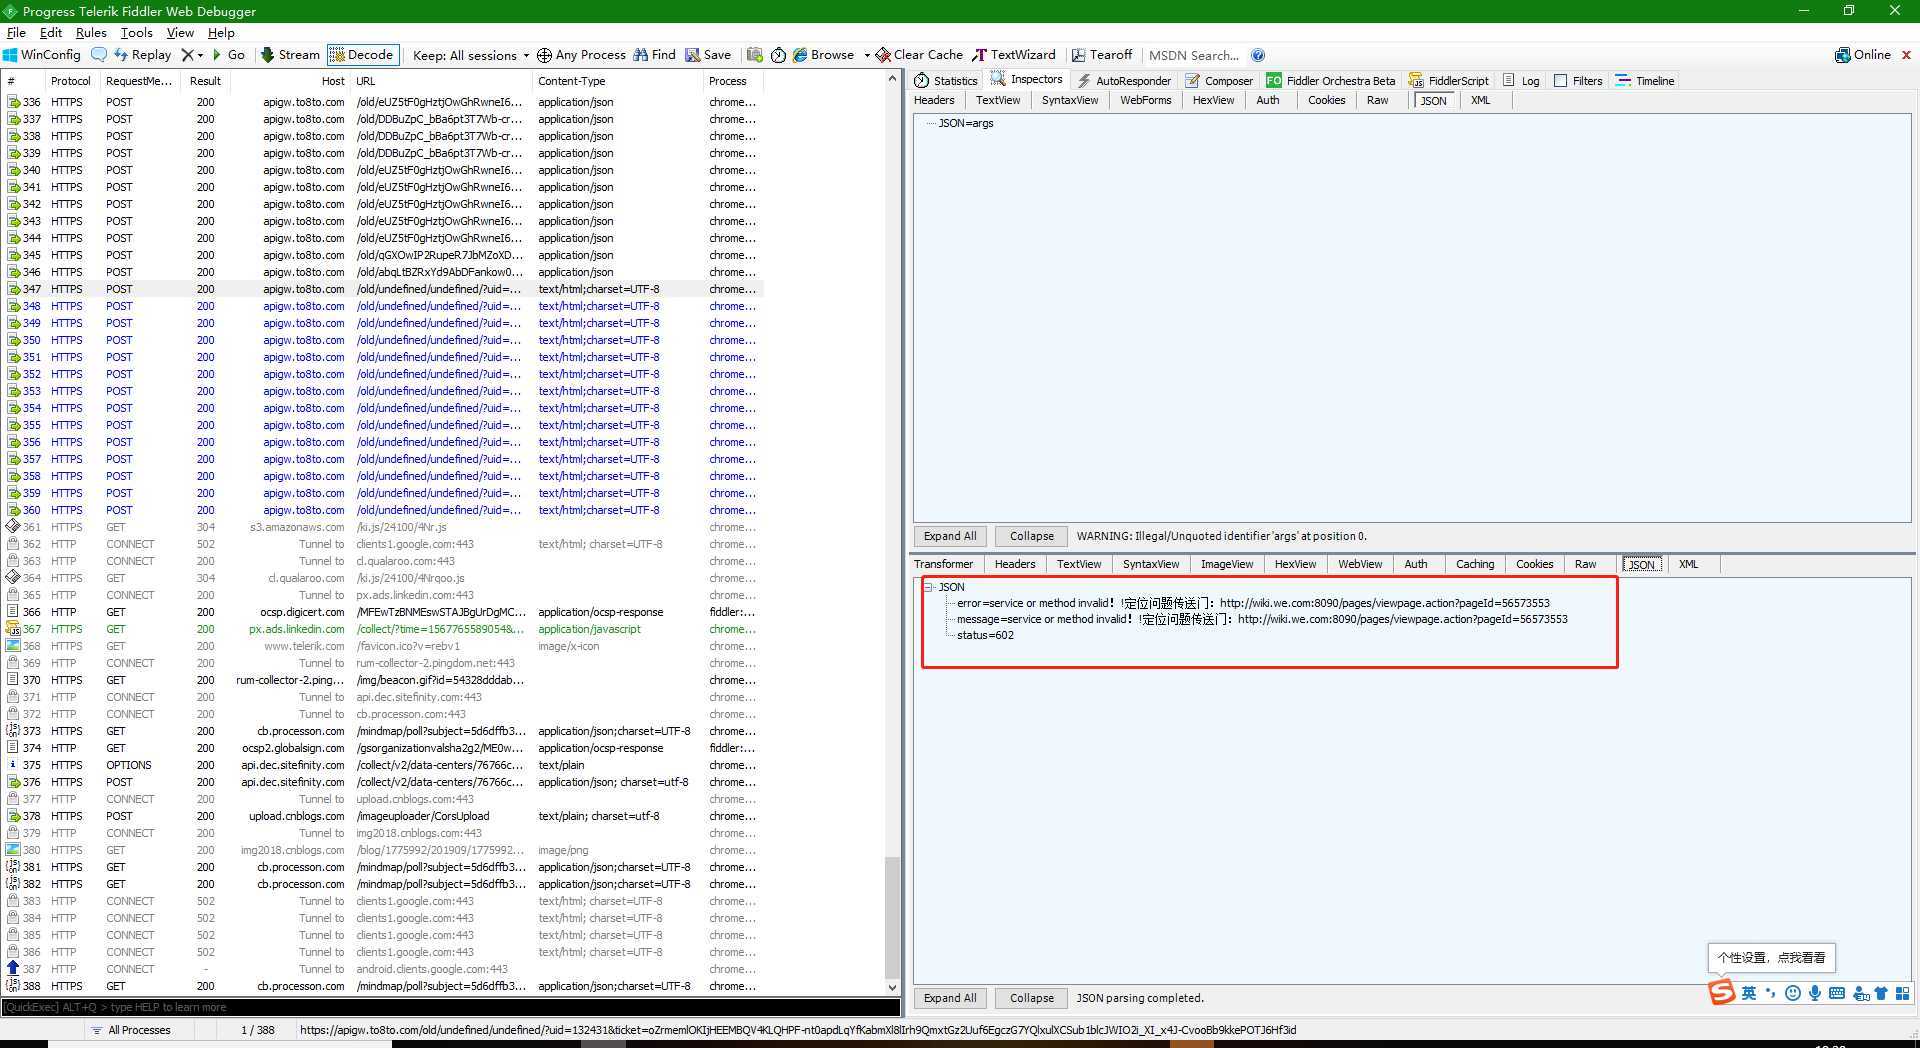1920x1048 pixels.
Task: Toggle the Sogou 英 language mode
Action: point(1748,993)
